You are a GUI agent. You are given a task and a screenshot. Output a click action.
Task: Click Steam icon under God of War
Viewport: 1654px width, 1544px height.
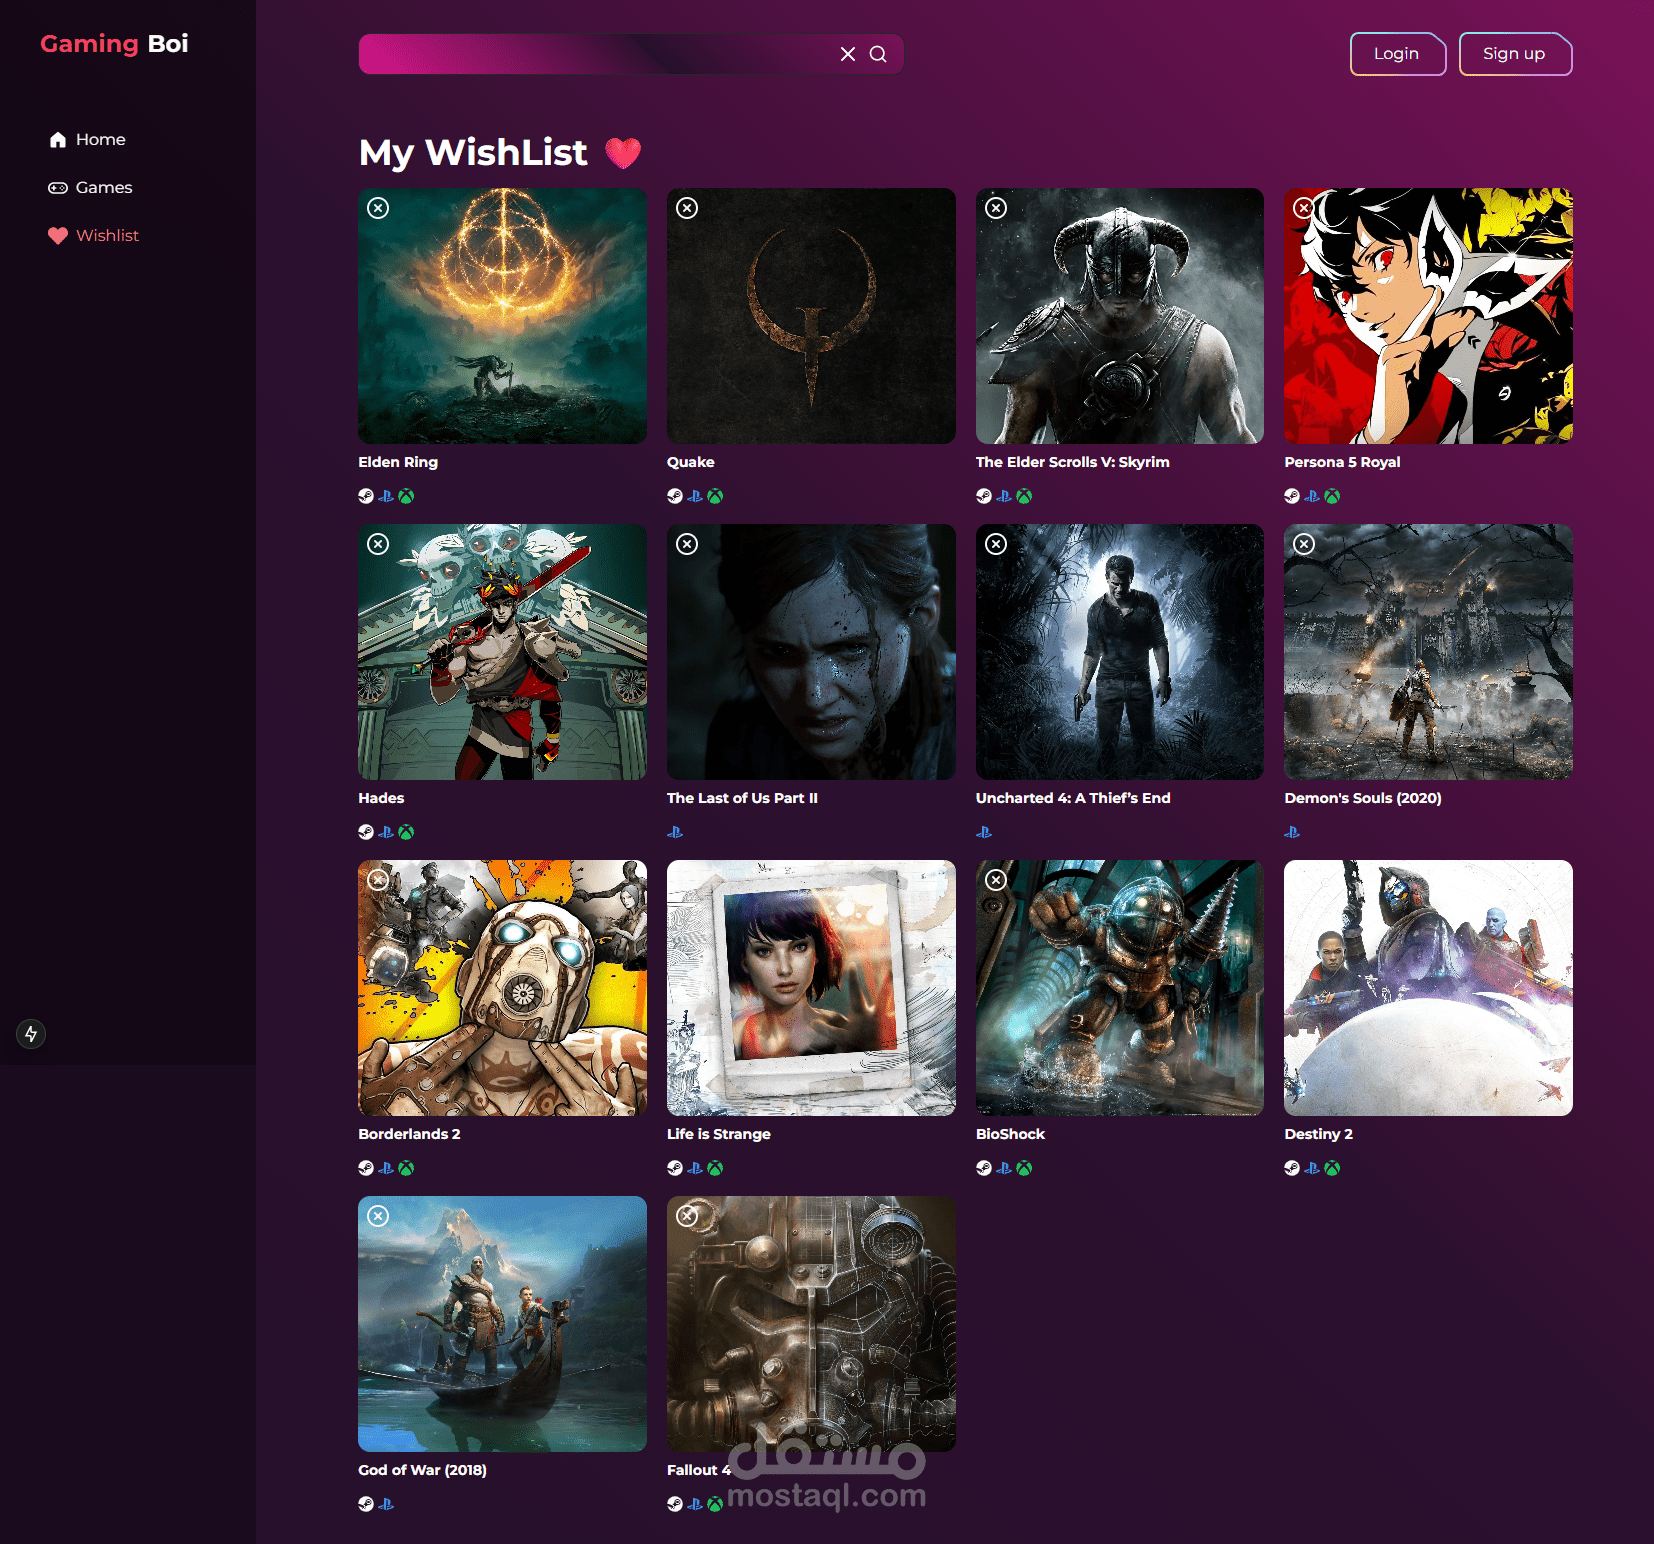click(366, 1504)
